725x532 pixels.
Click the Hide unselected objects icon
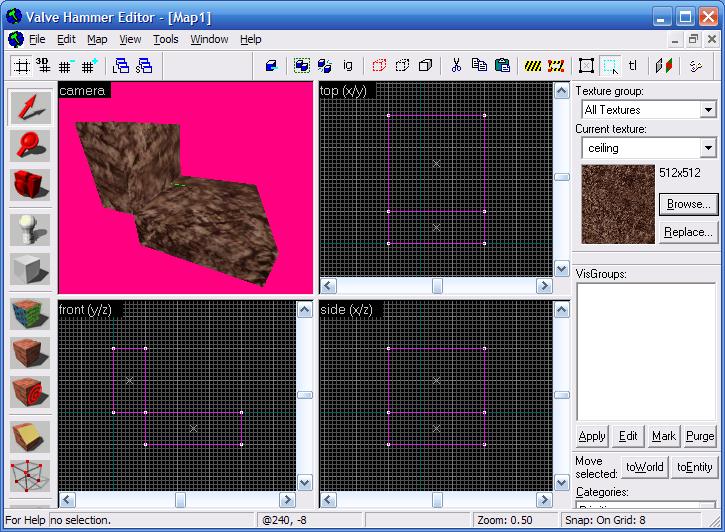click(402, 66)
